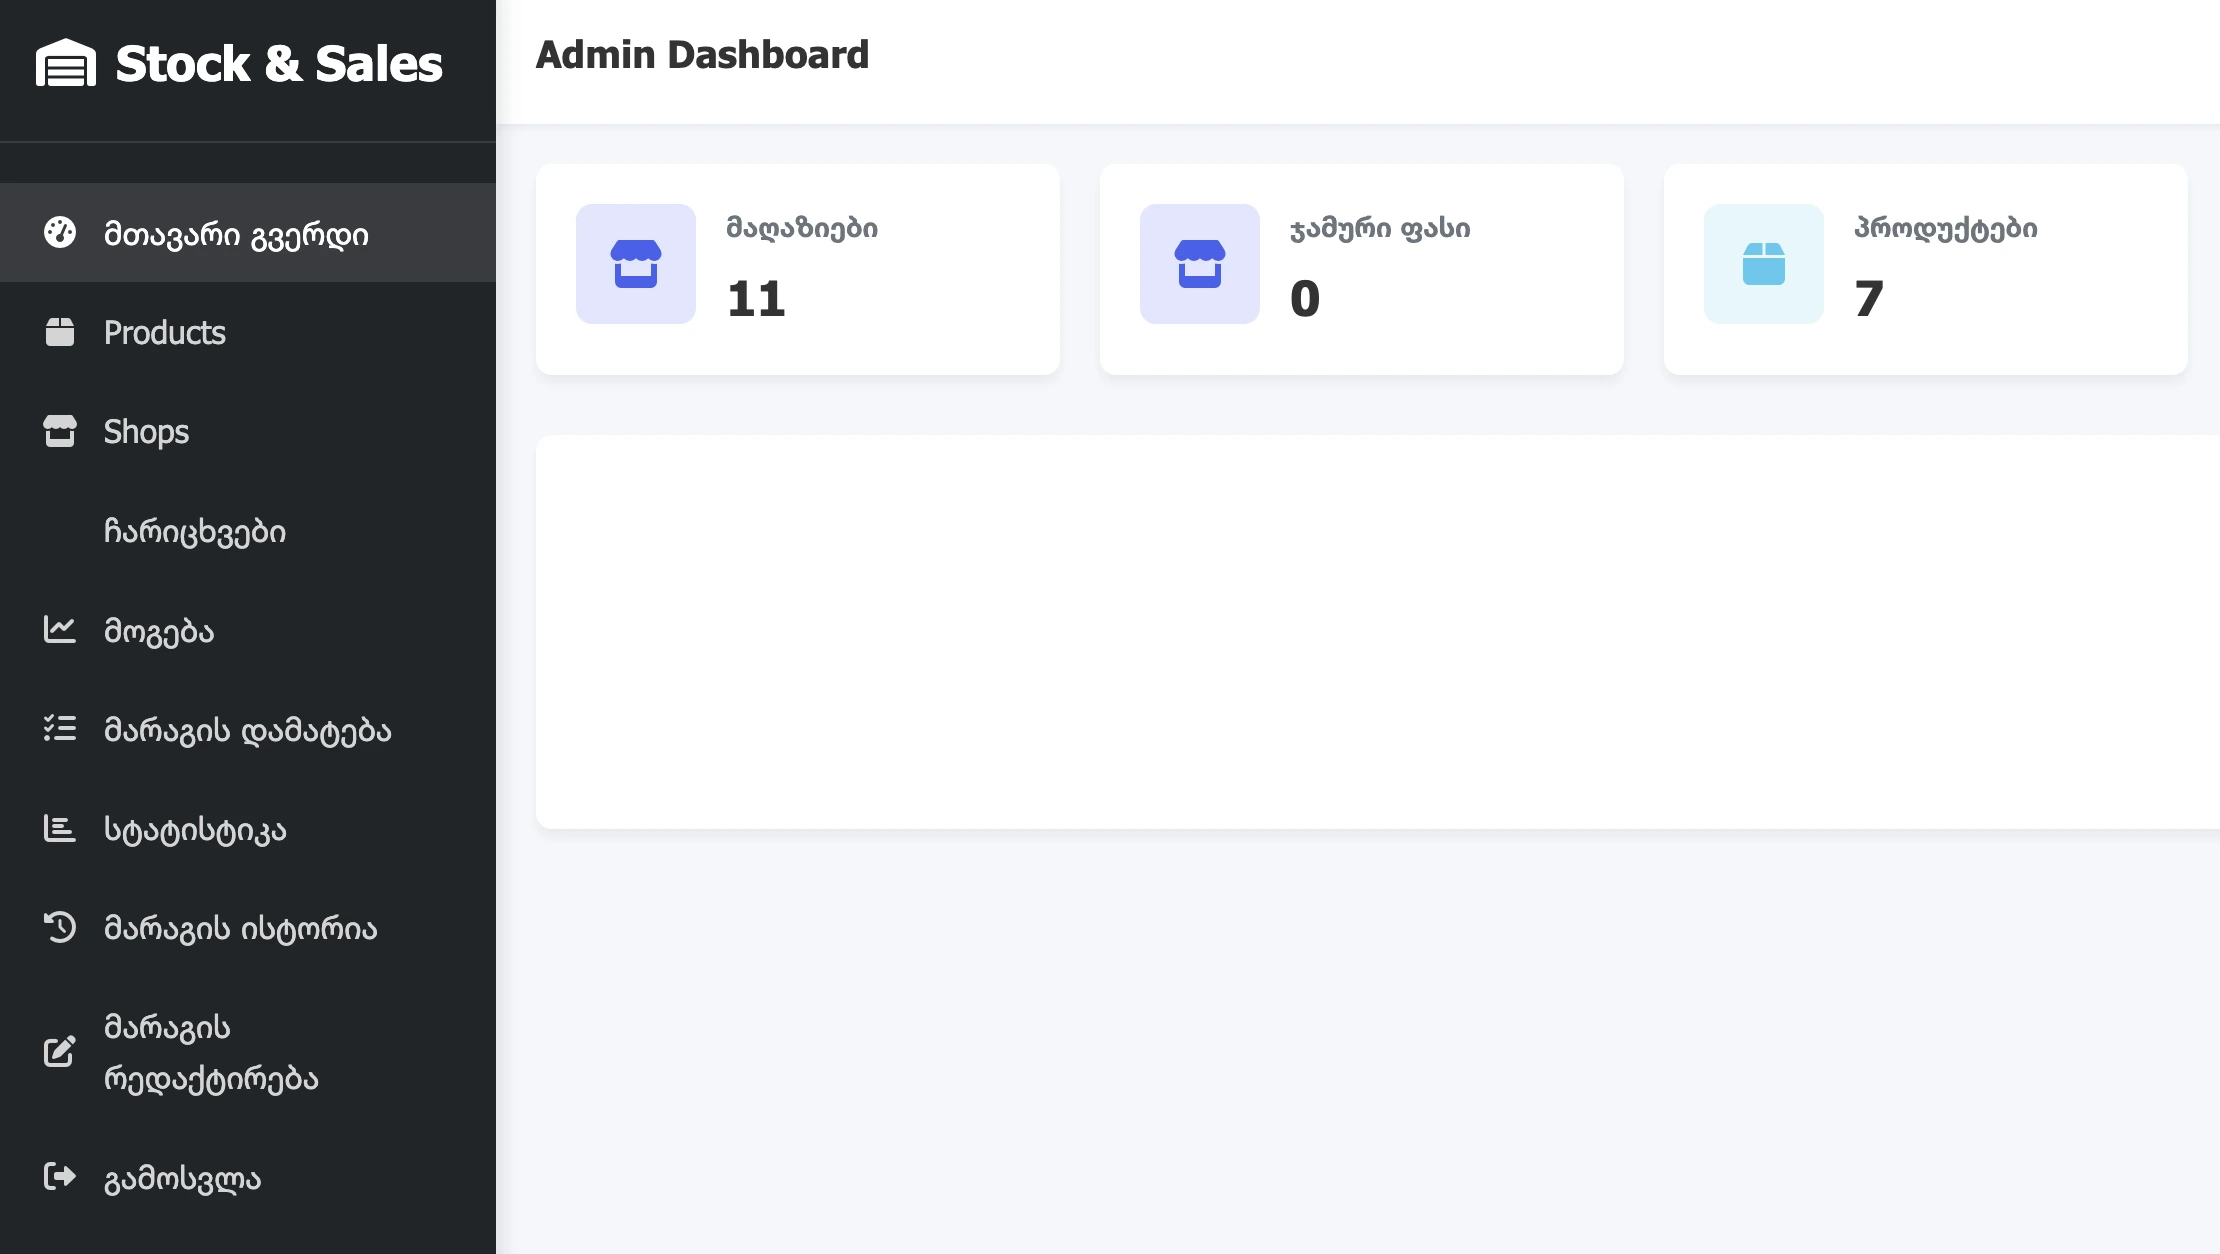Image resolution: width=2220 pixels, height=1254 pixels.
Task: Click the პროდუქტები count showing 7
Action: (1867, 299)
